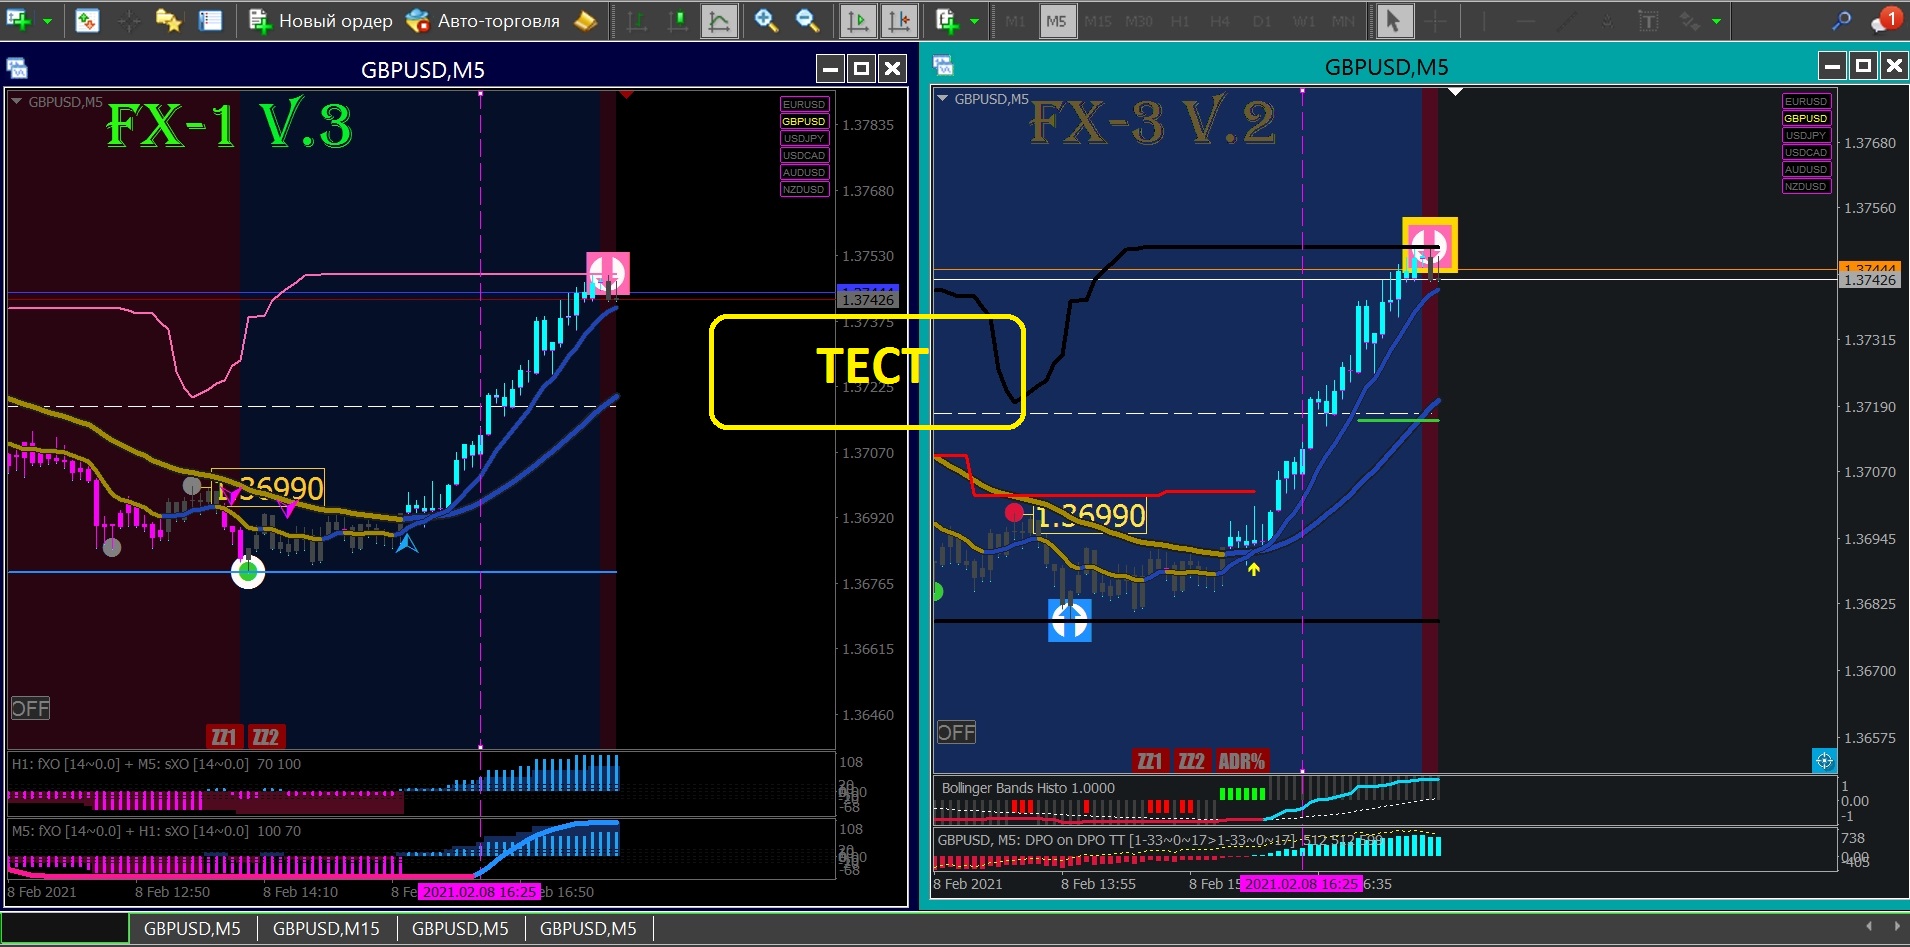1910x947 pixels.
Task: Click USDJPY symbol button in FX-1 chart
Action: coord(804,138)
